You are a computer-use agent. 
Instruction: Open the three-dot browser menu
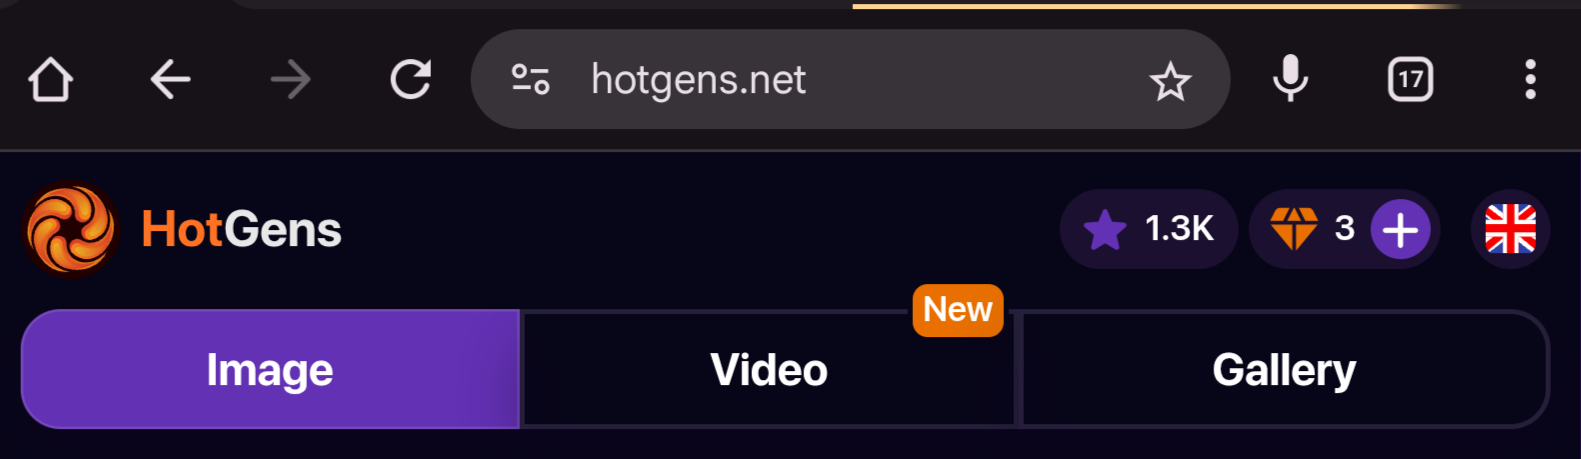click(1530, 79)
